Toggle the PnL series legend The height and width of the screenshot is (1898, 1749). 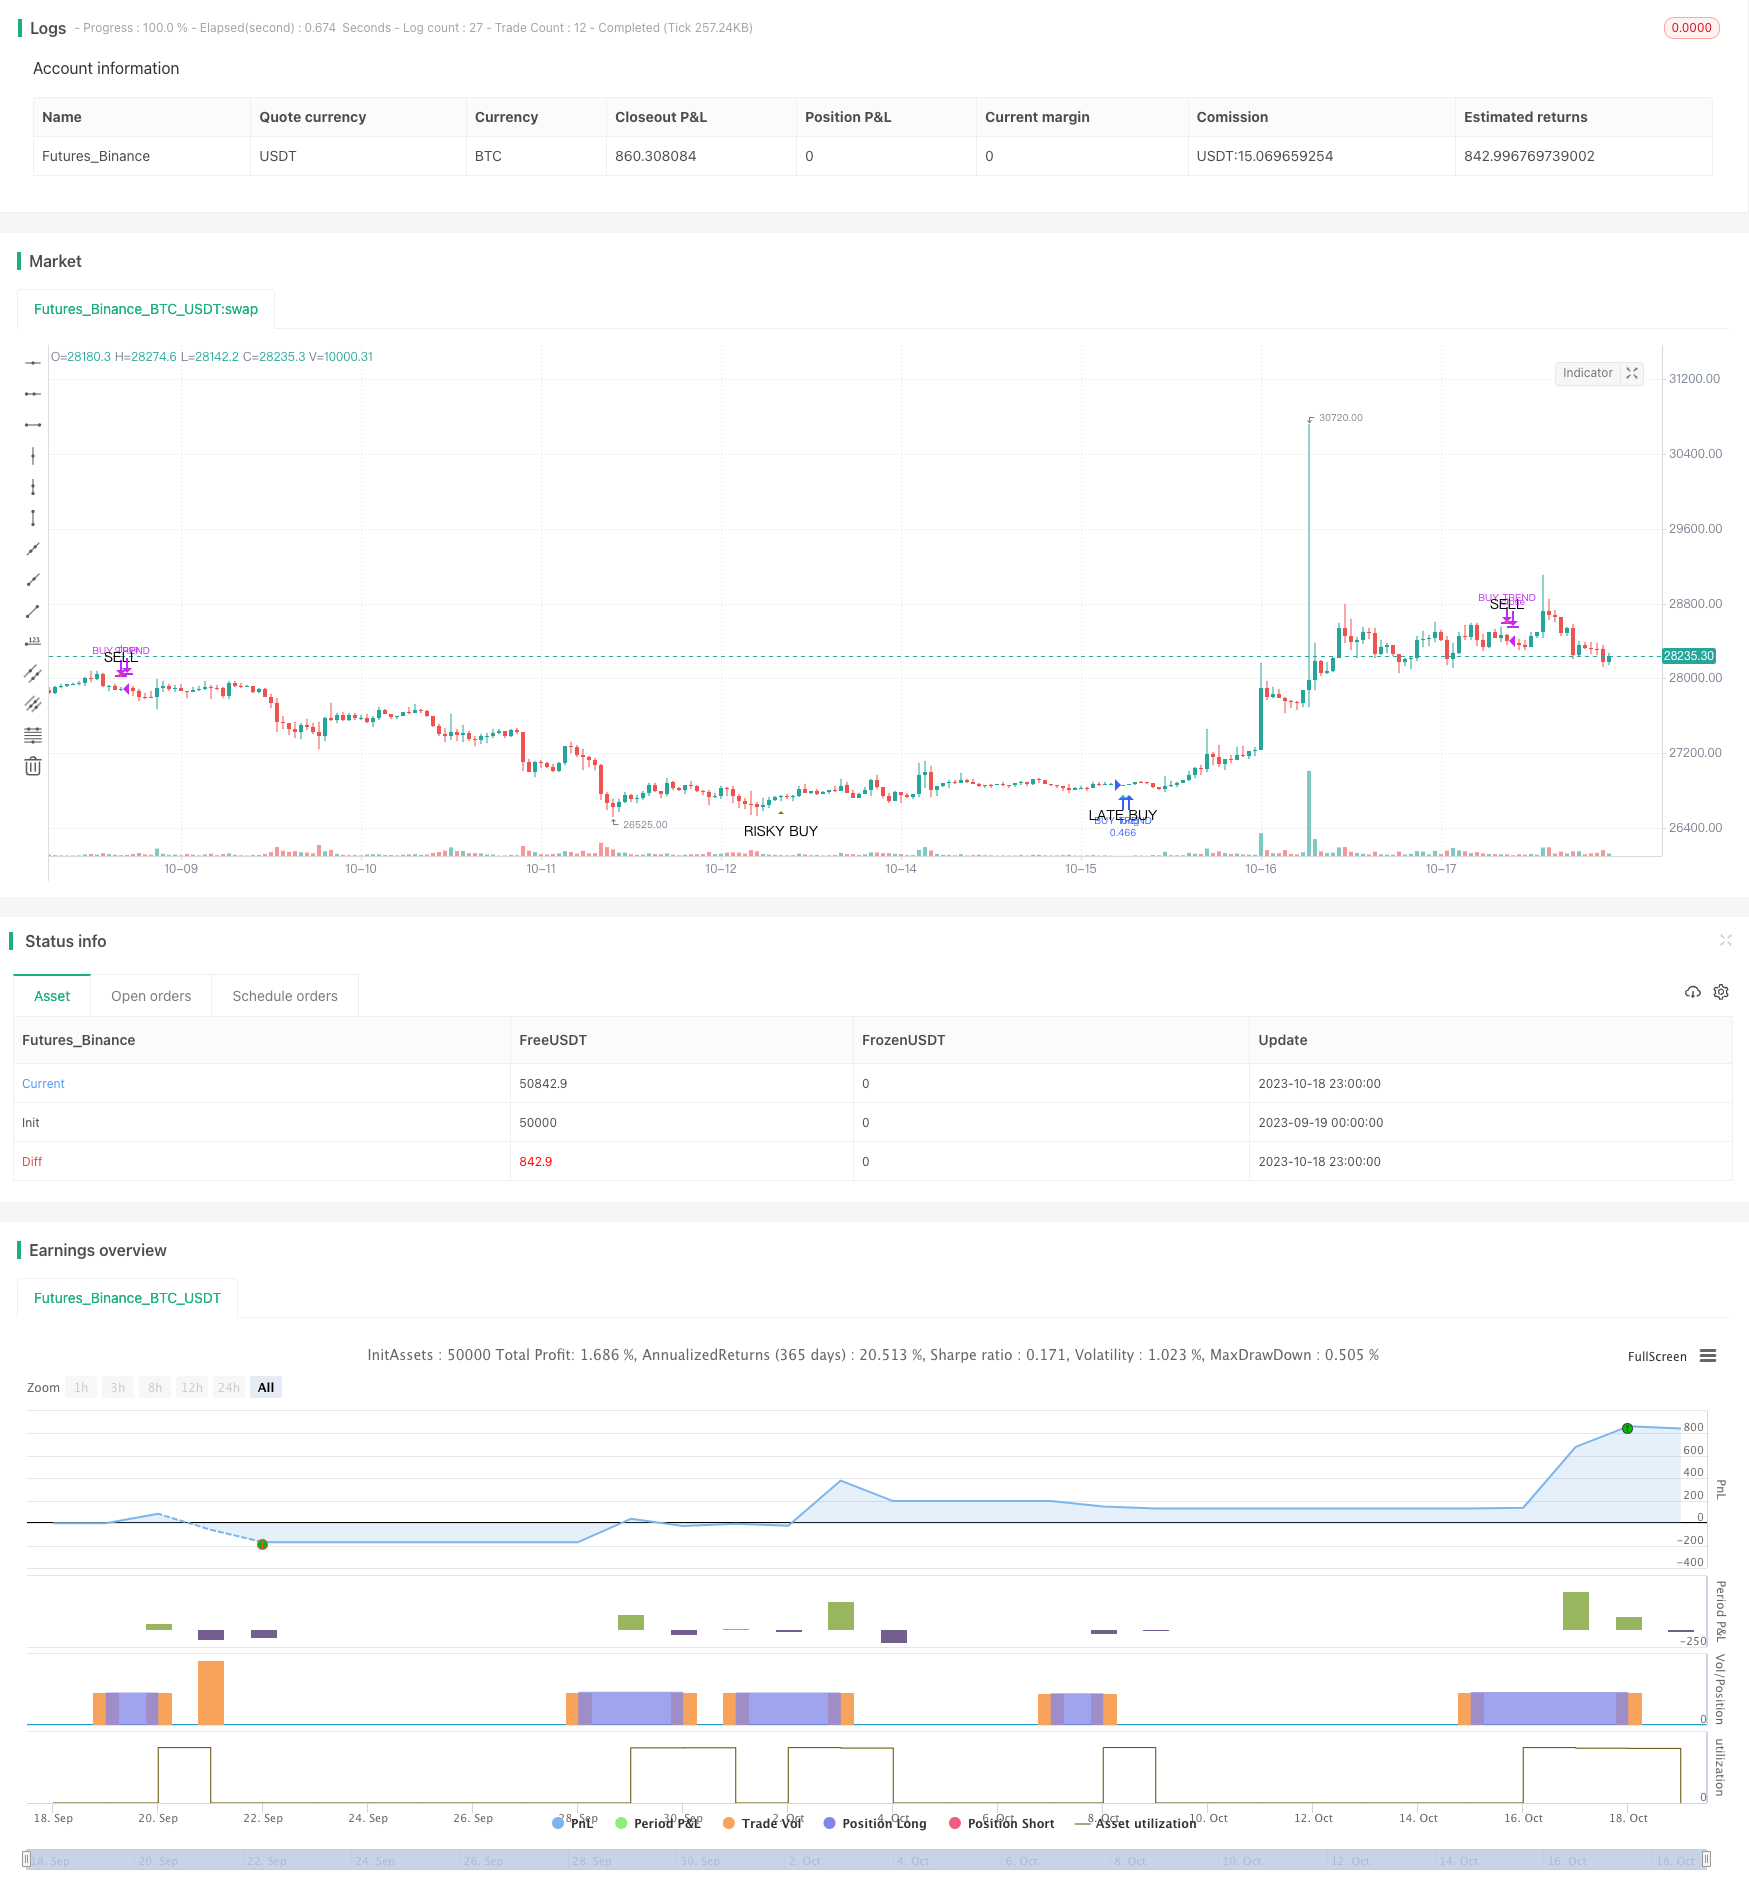(573, 1823)
